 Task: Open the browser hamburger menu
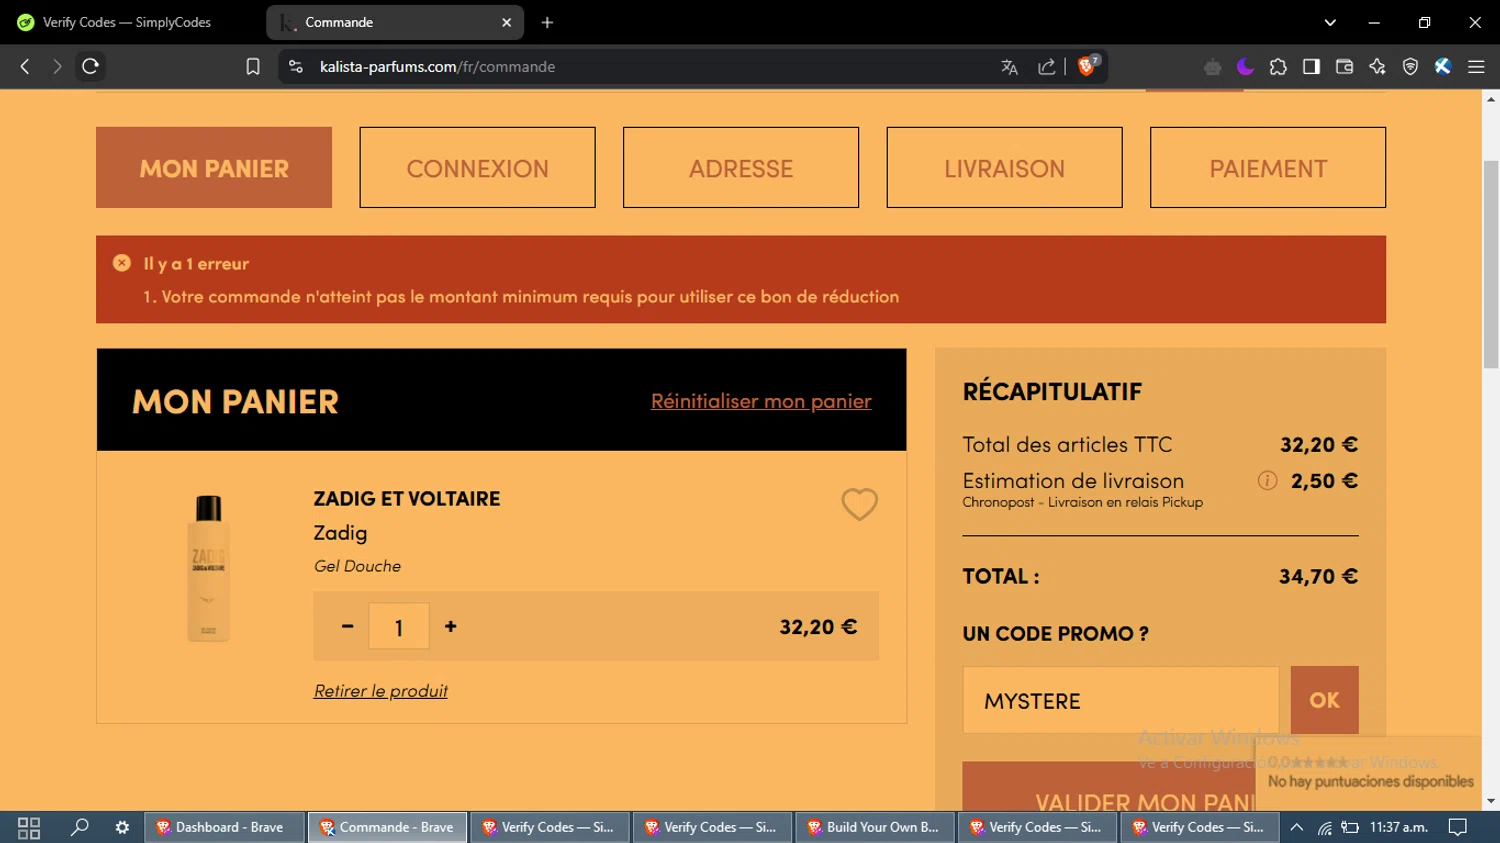click(x=1476, y=67)
